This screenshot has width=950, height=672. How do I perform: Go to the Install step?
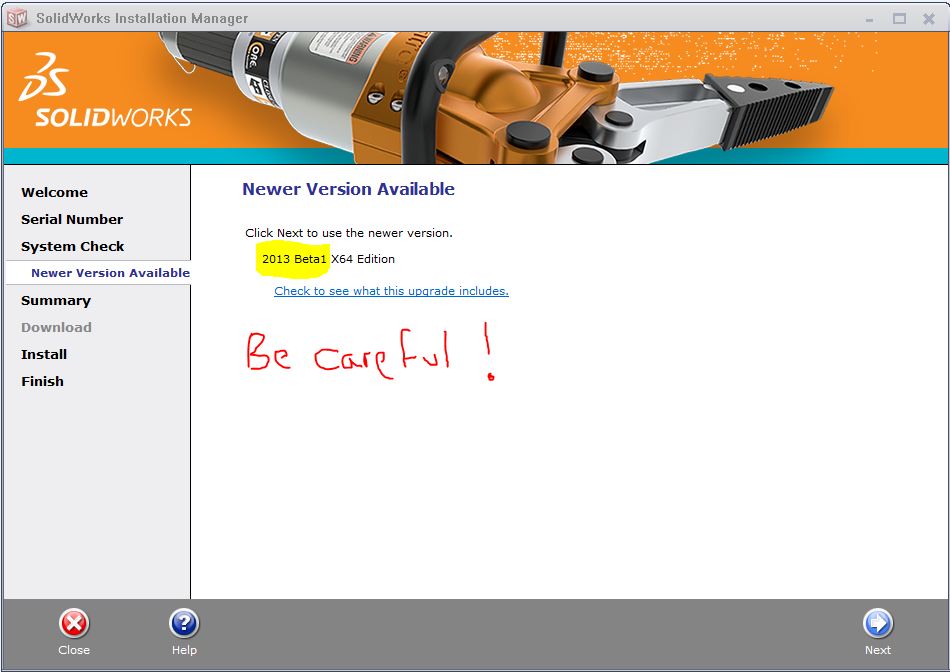tap(44, 354)
